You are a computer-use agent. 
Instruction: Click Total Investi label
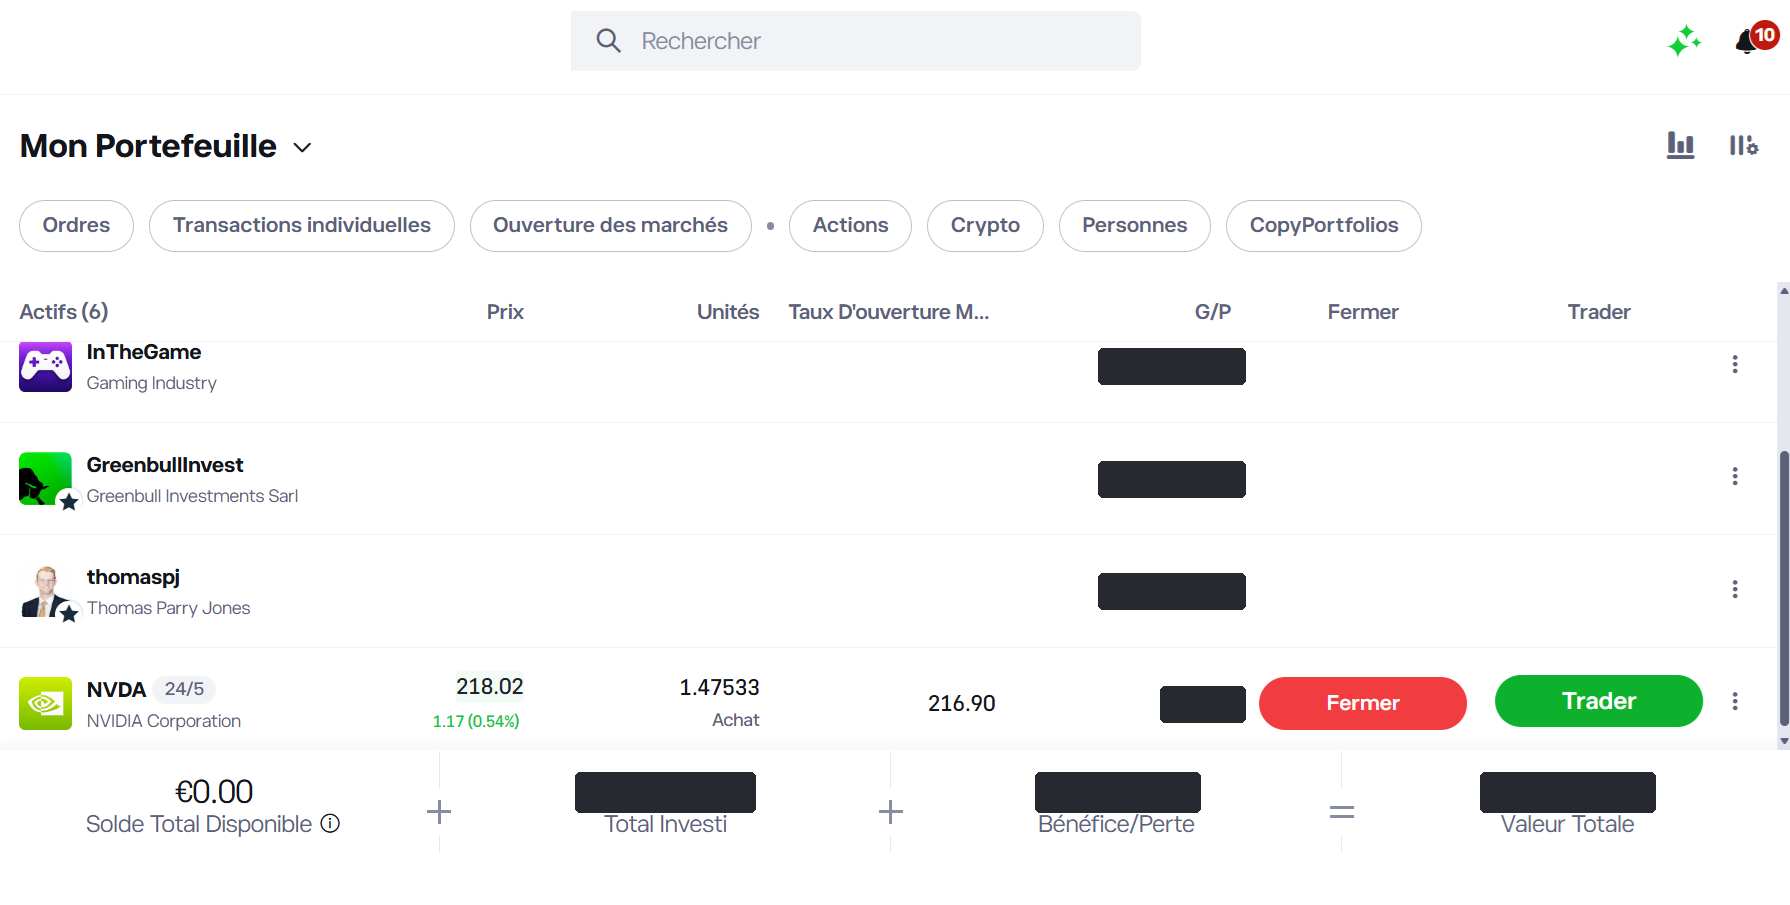click(x=665, y=824)
